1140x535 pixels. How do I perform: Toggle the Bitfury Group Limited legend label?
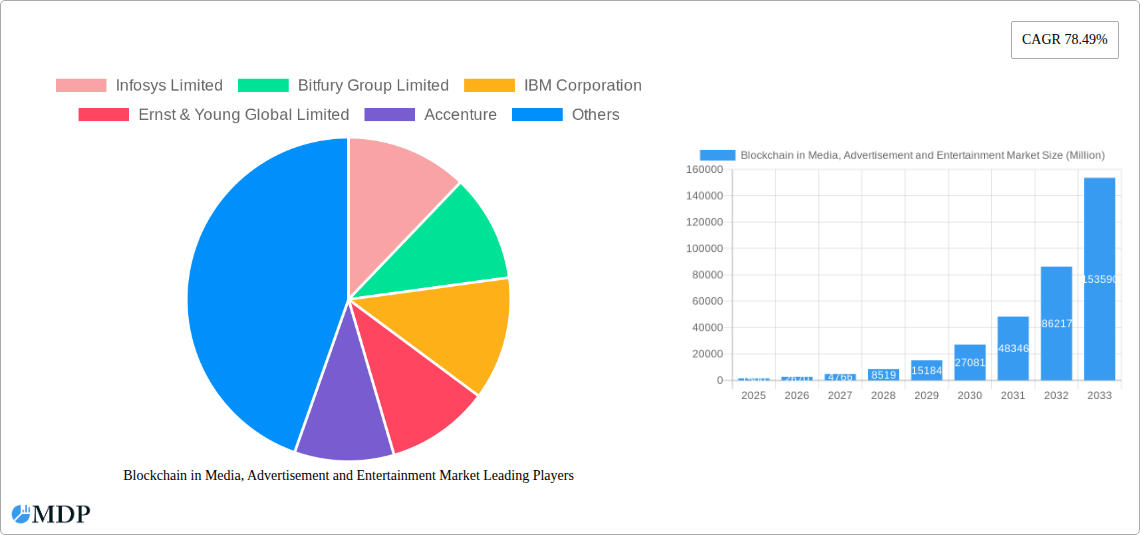(x=373, y=86)
